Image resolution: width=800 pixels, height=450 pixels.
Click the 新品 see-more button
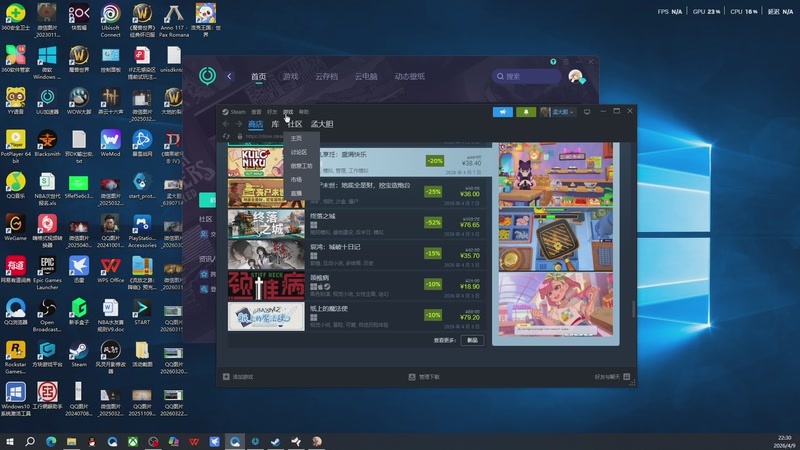(472, 340)
